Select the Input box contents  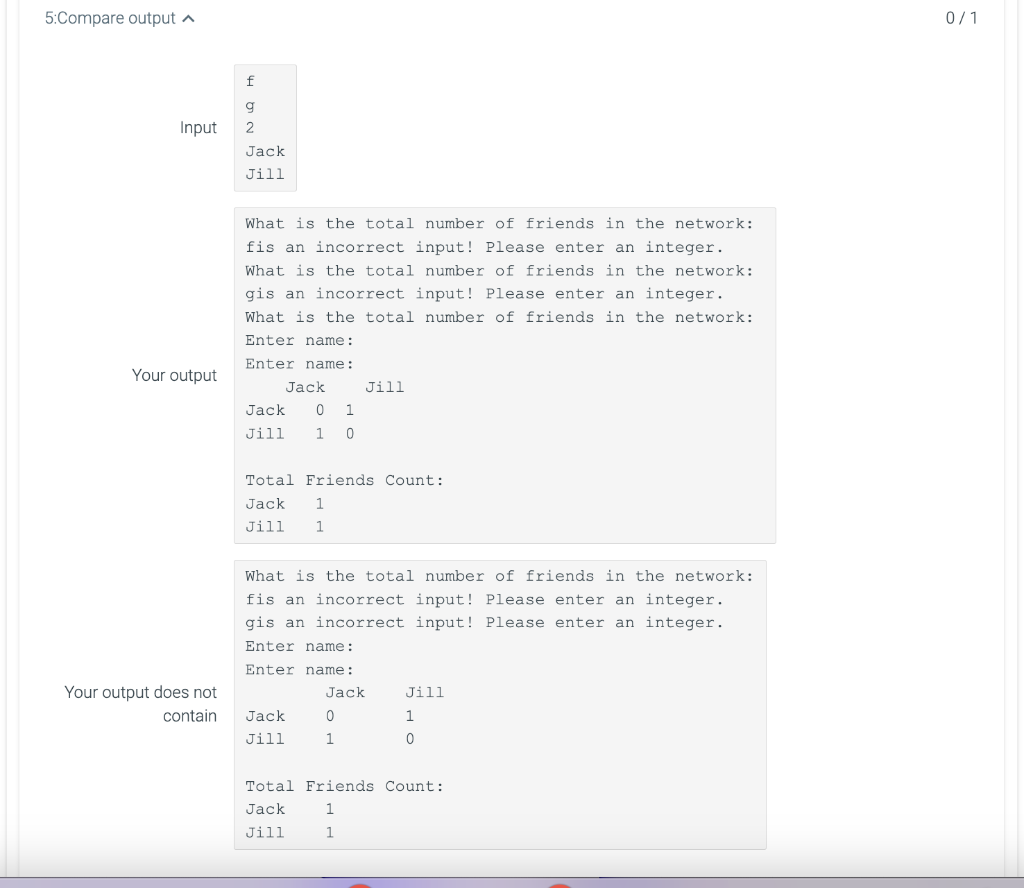(264, 128)
